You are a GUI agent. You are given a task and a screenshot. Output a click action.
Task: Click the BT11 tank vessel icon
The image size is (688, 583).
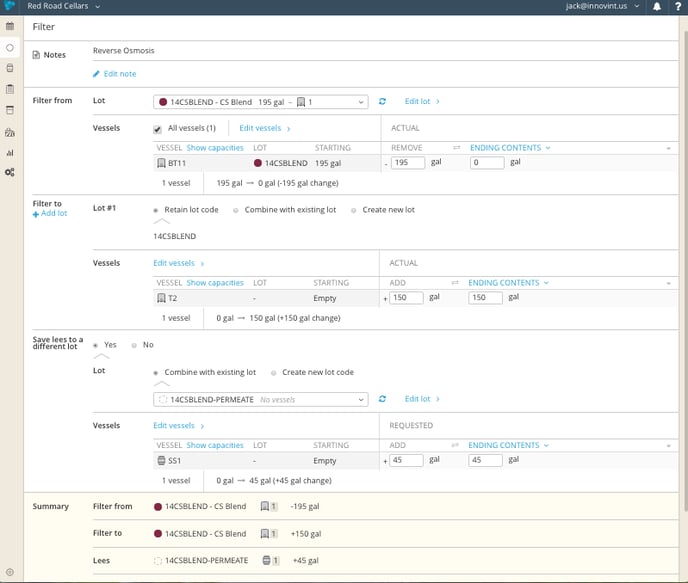tap(161, 163)
